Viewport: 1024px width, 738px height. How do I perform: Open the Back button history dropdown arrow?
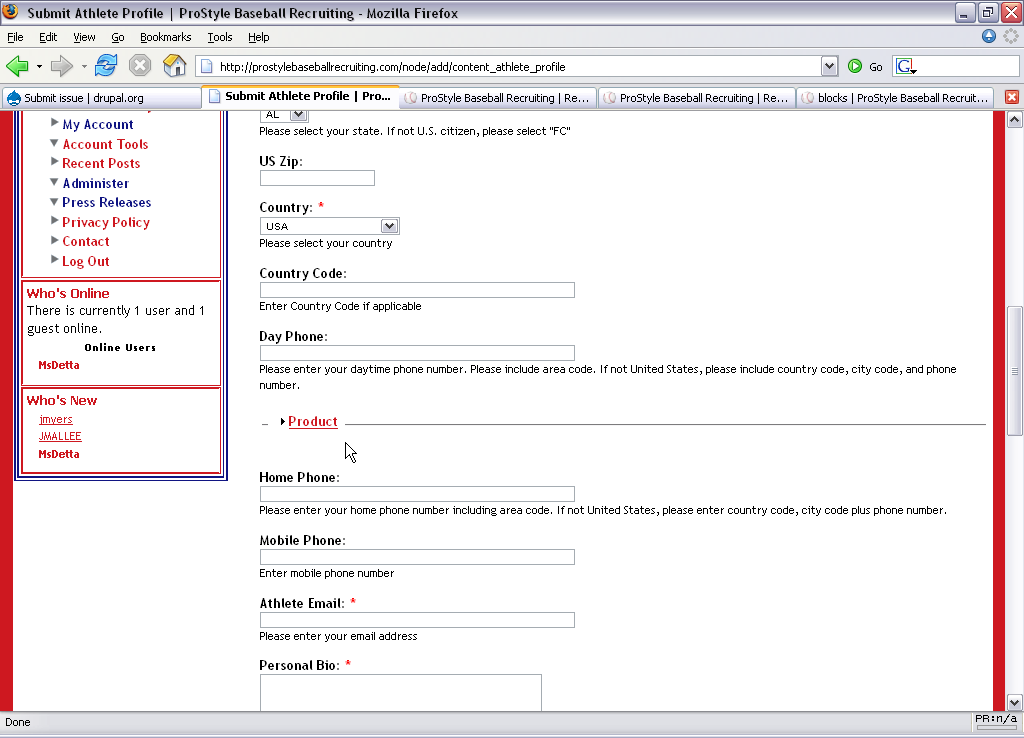[x=39, y=66]
